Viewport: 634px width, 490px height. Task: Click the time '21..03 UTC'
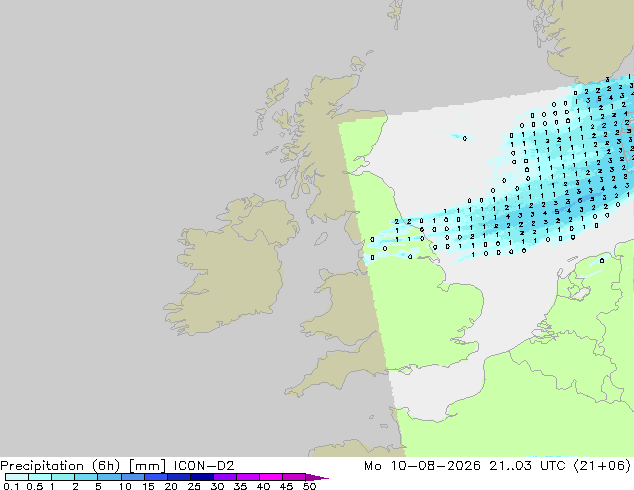click(527, 466)
